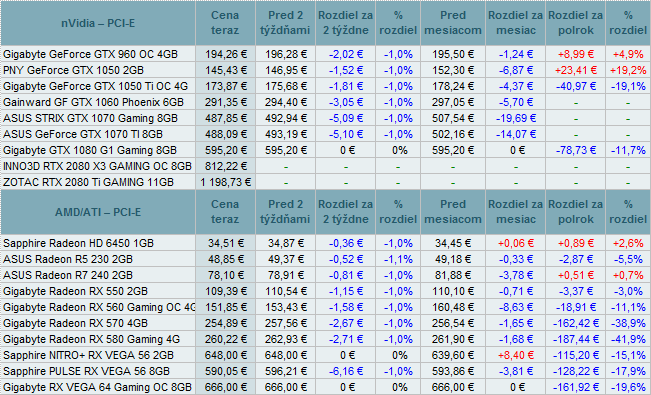Select the Sapphire Radeon HD 6450 1GB row name
Image resolution: width=651 pixels, height=395 pixels.
click(x=78, y=243)
